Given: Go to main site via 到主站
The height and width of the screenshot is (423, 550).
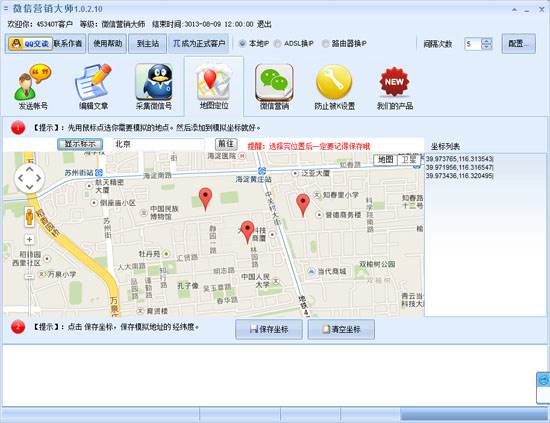Looking at the screenshot, I should 147,43.
